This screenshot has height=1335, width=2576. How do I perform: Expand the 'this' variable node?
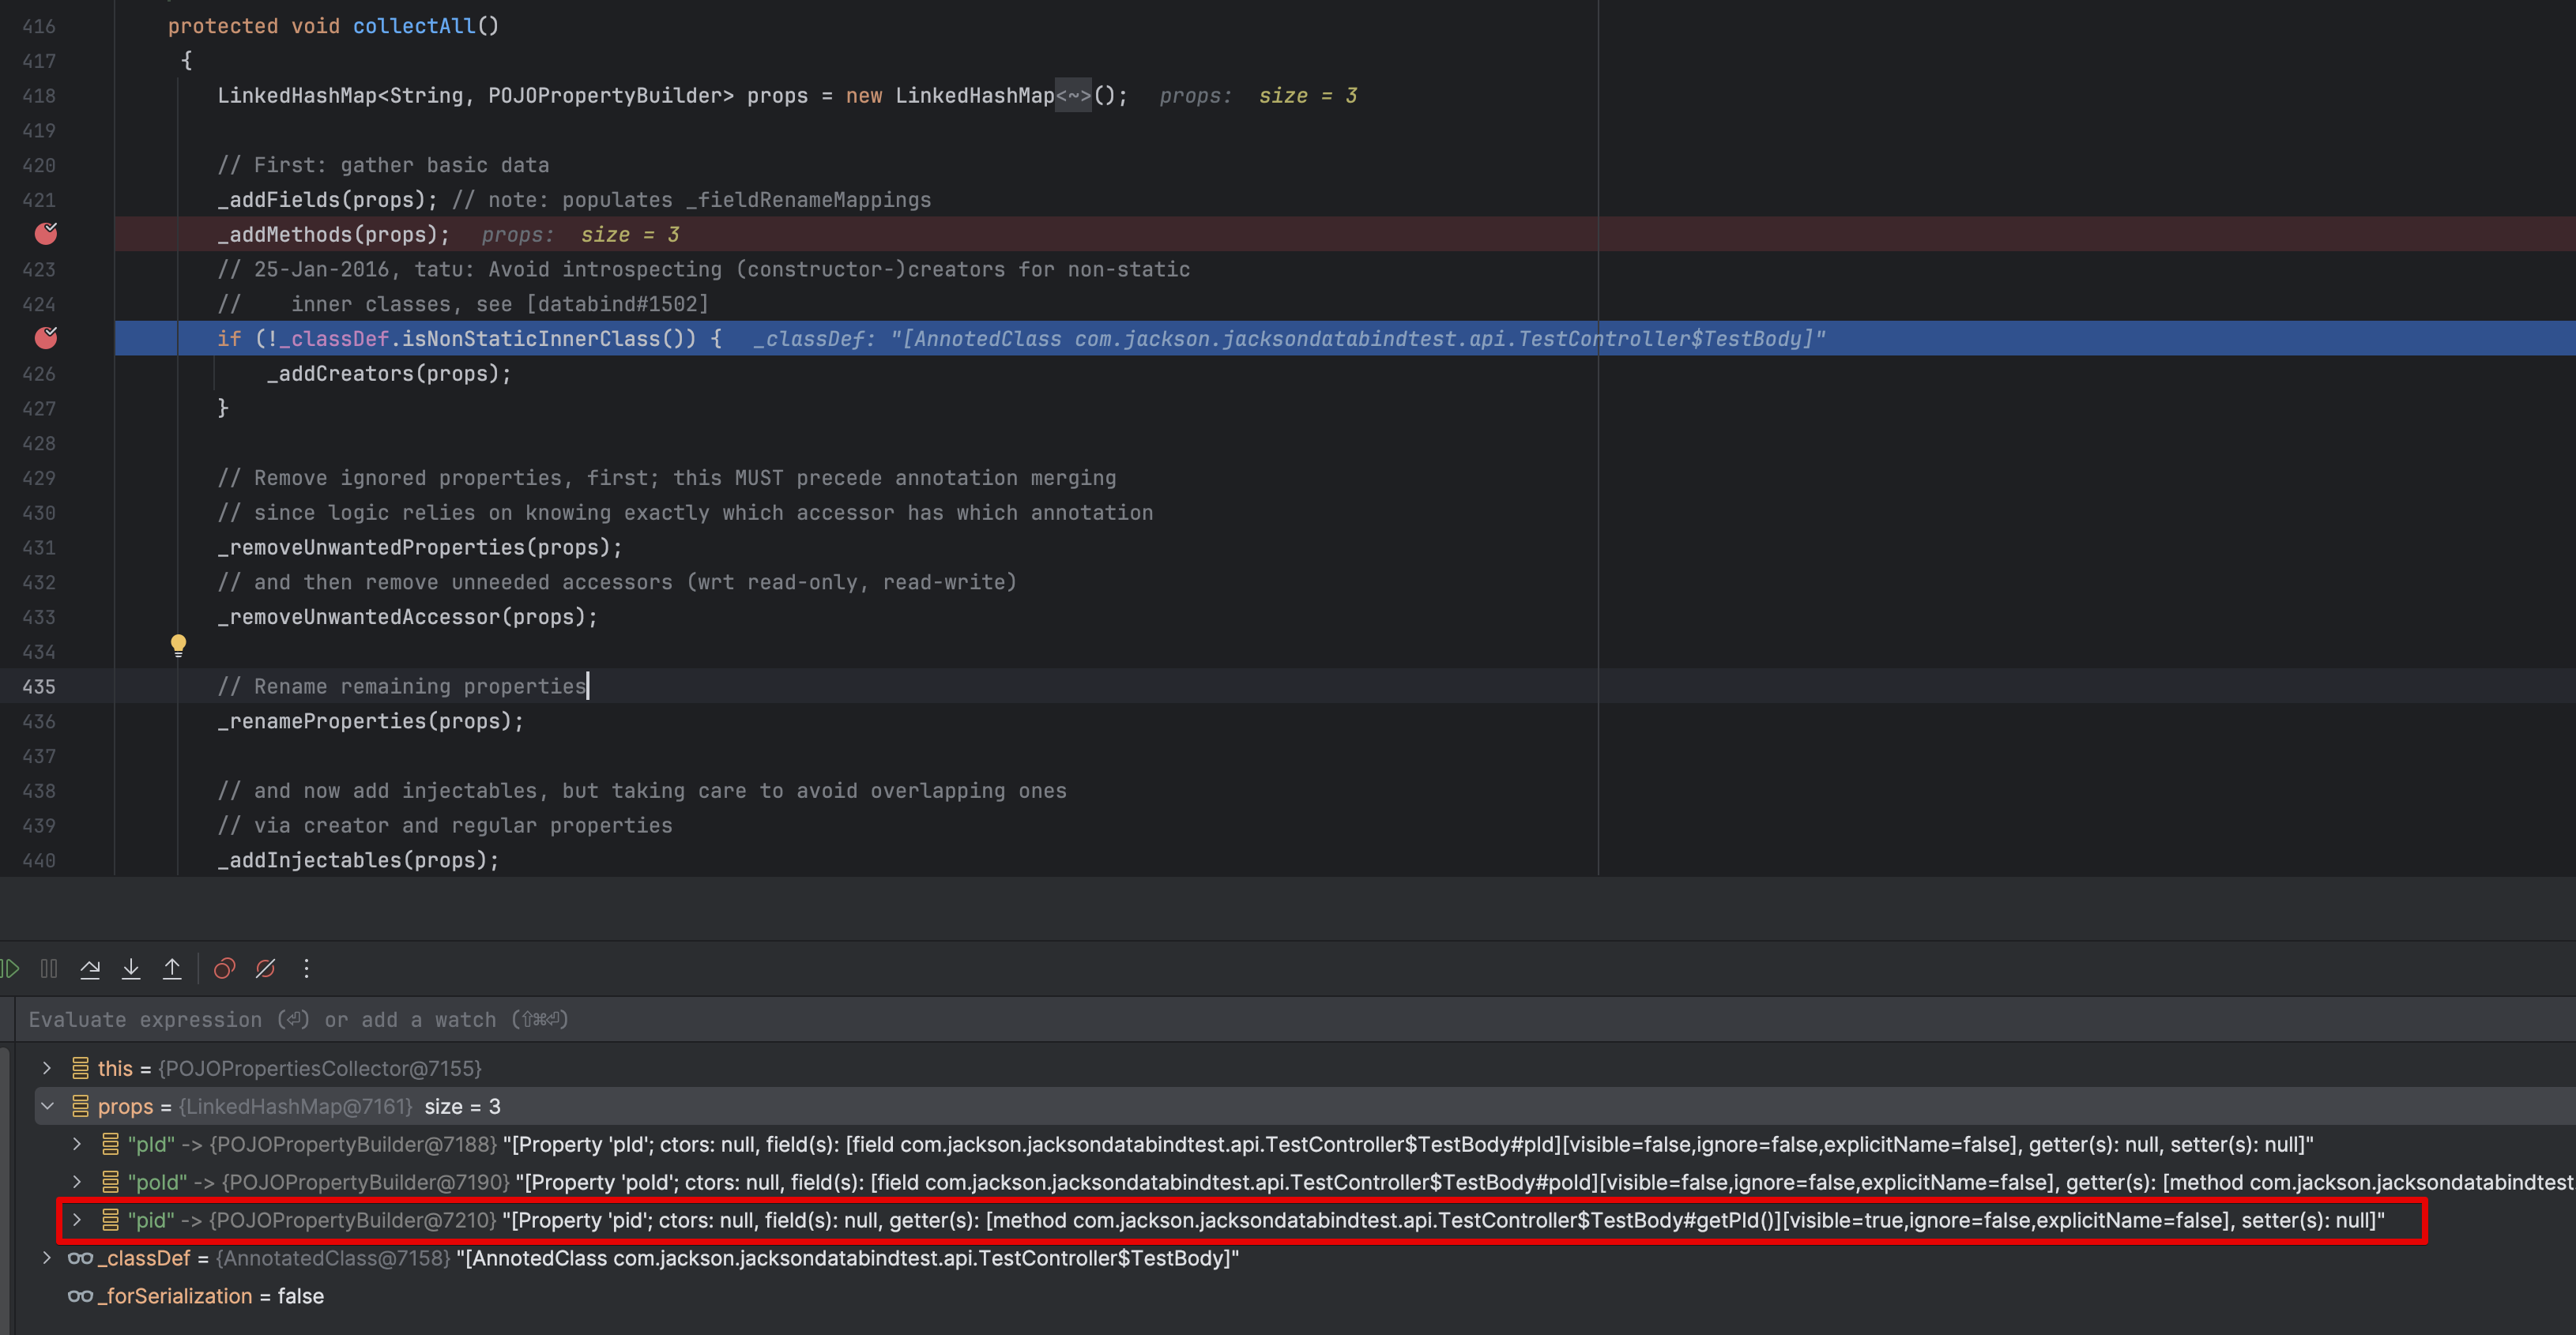coord(47,1068)
